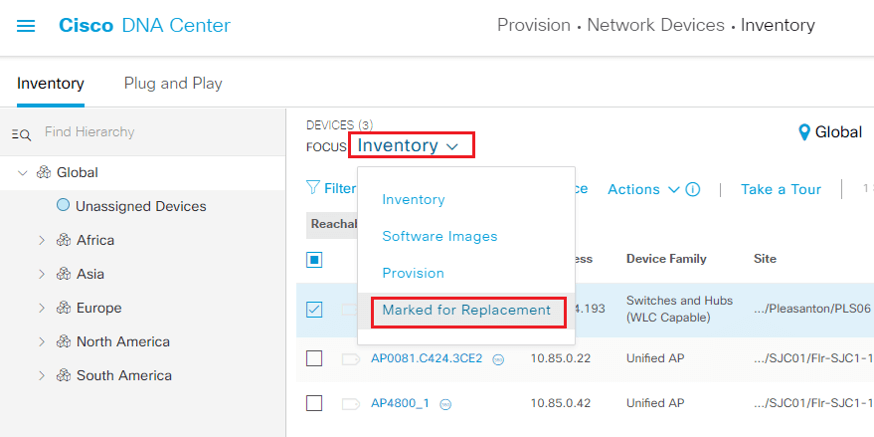Open the Actions dropdown menu

pos(643,190)
